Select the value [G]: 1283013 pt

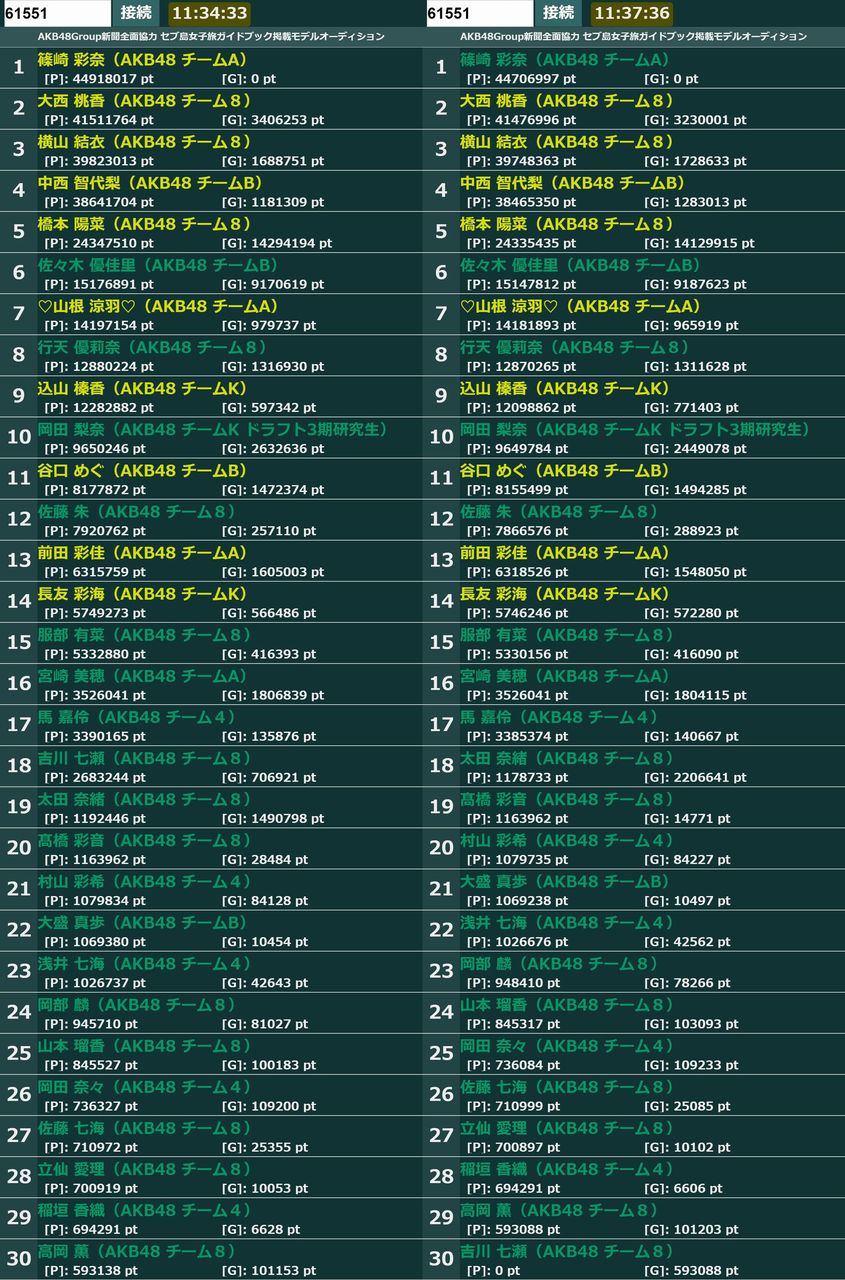[695, 201]
